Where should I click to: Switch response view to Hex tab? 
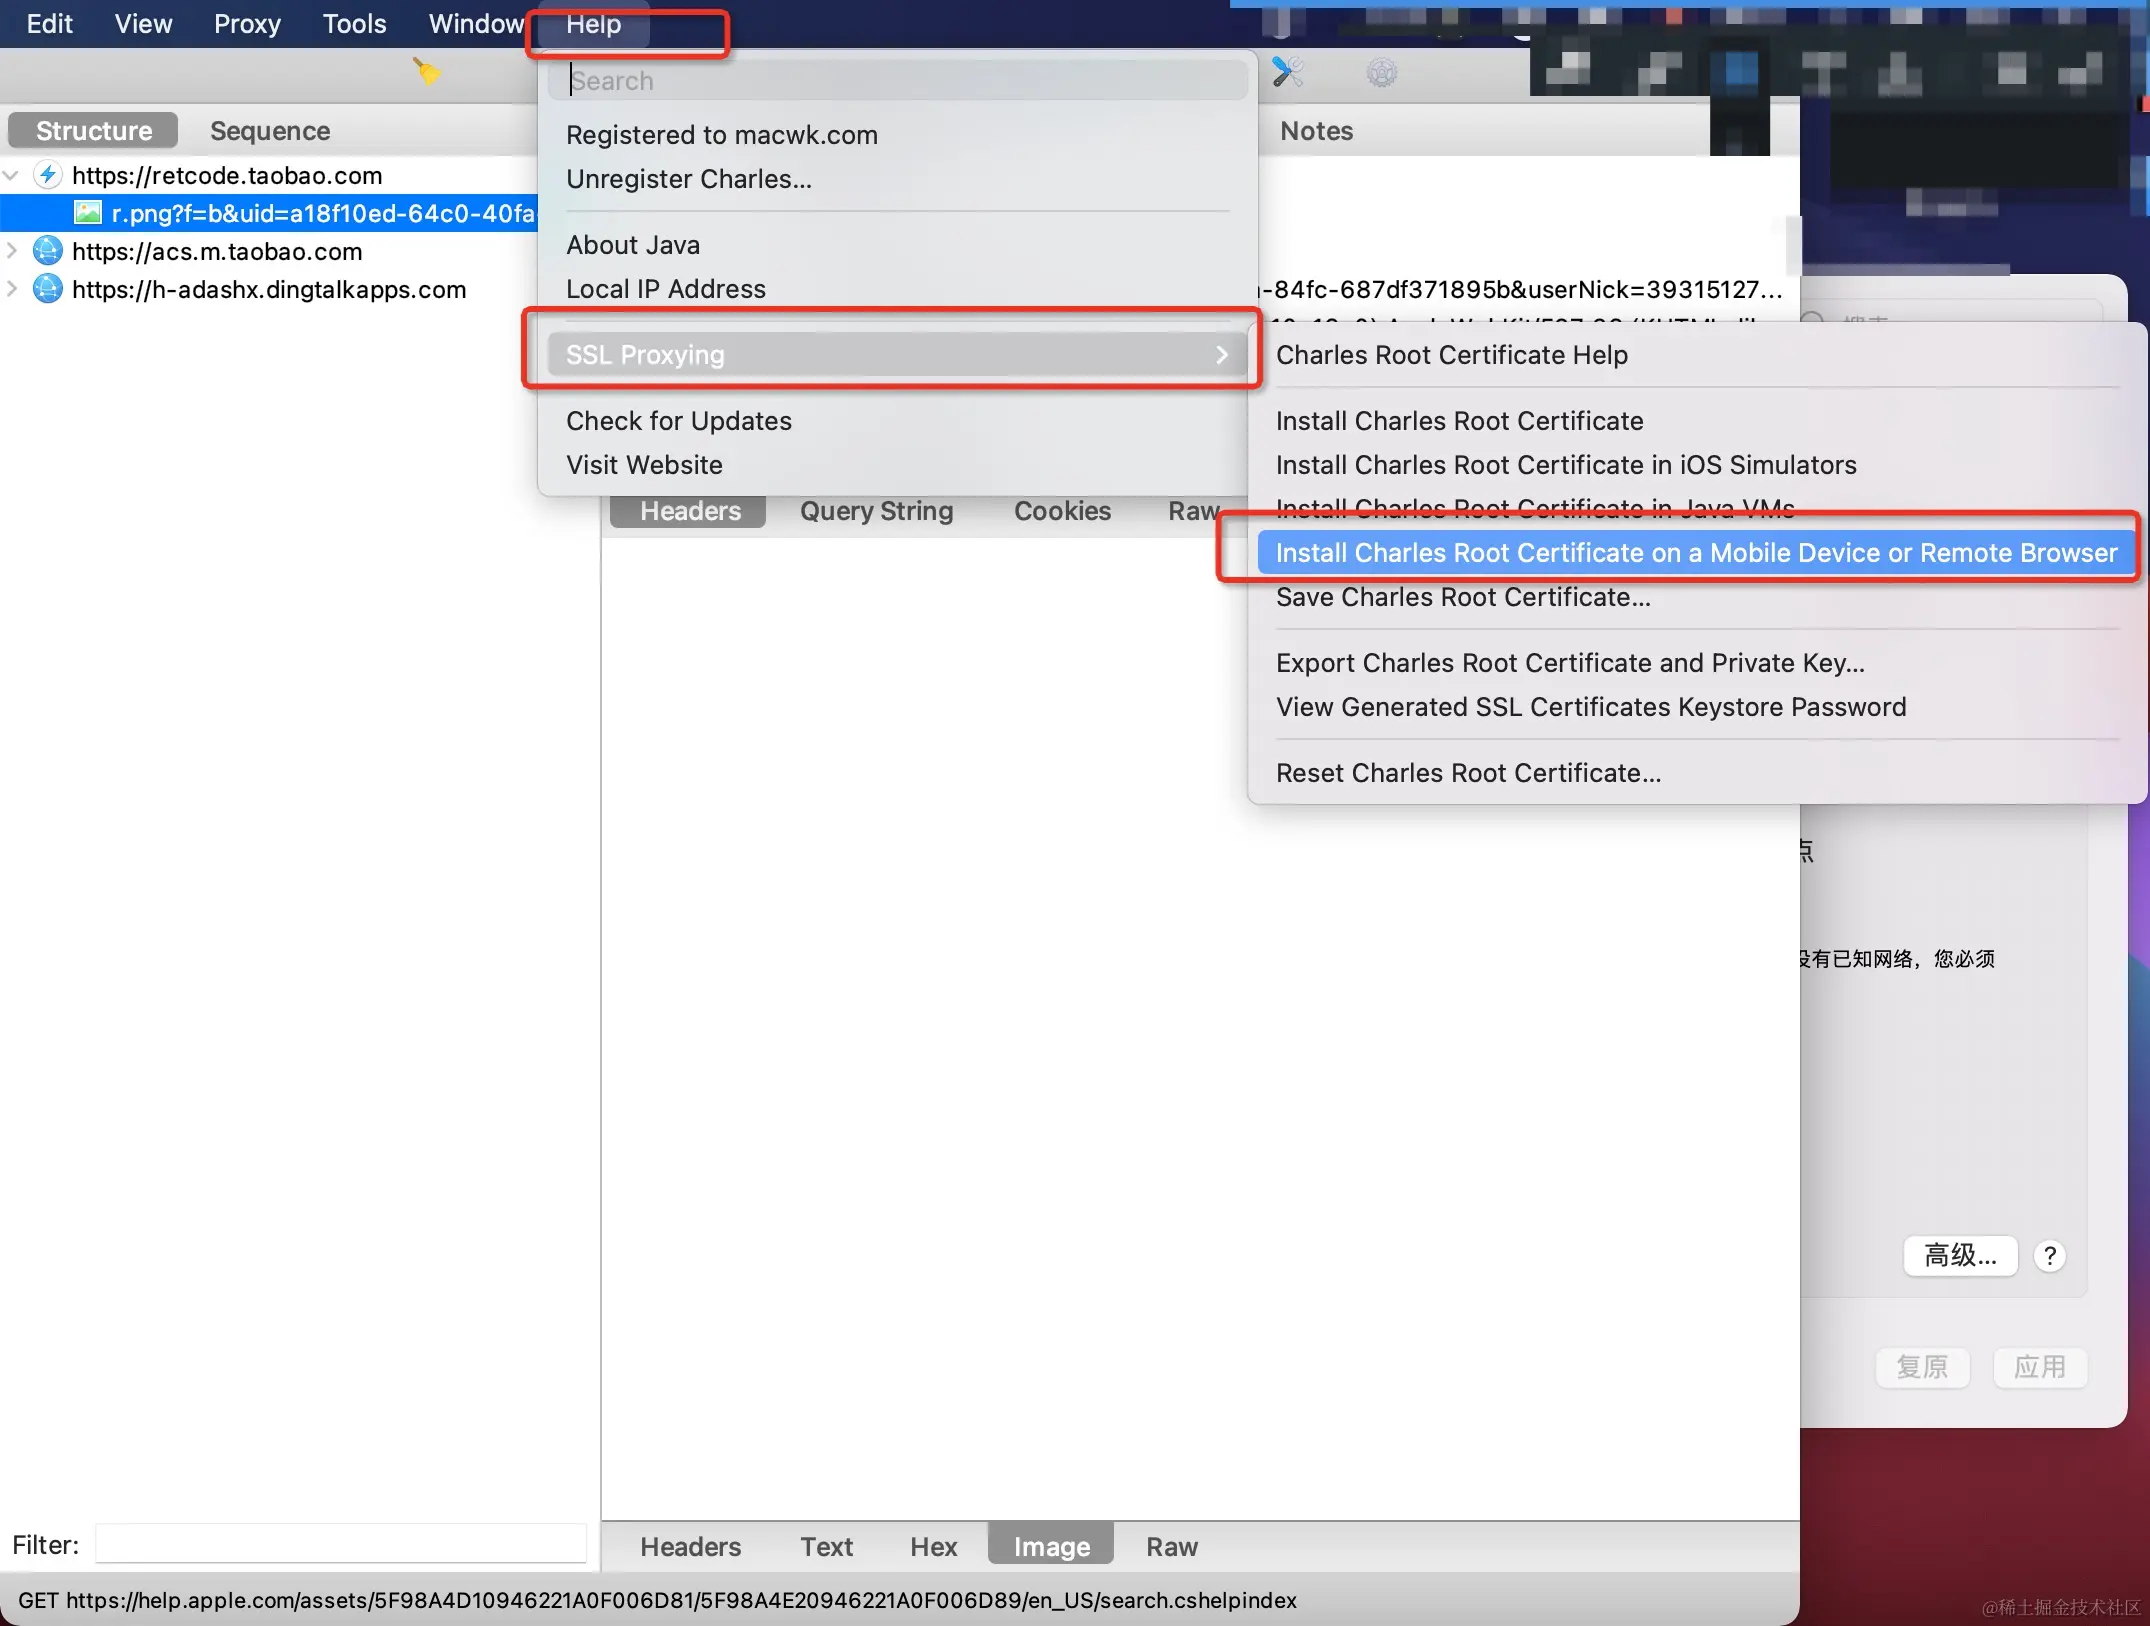[933, 1547]
